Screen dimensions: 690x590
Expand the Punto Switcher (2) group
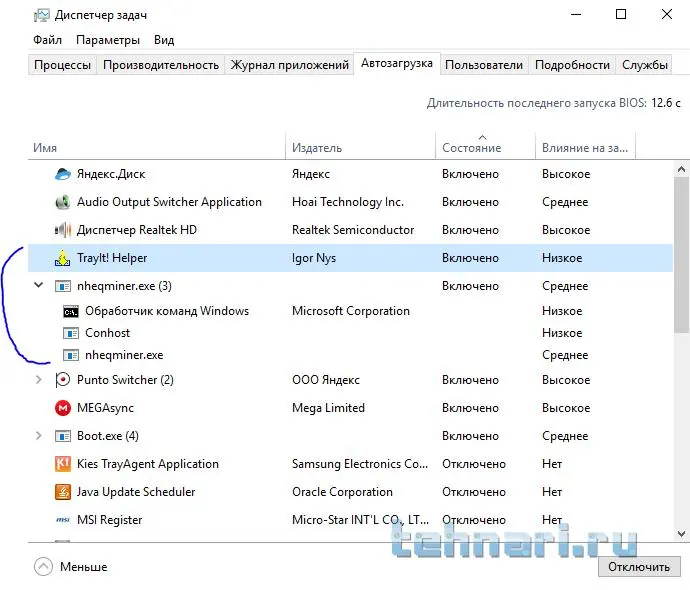tap(39, 380)
